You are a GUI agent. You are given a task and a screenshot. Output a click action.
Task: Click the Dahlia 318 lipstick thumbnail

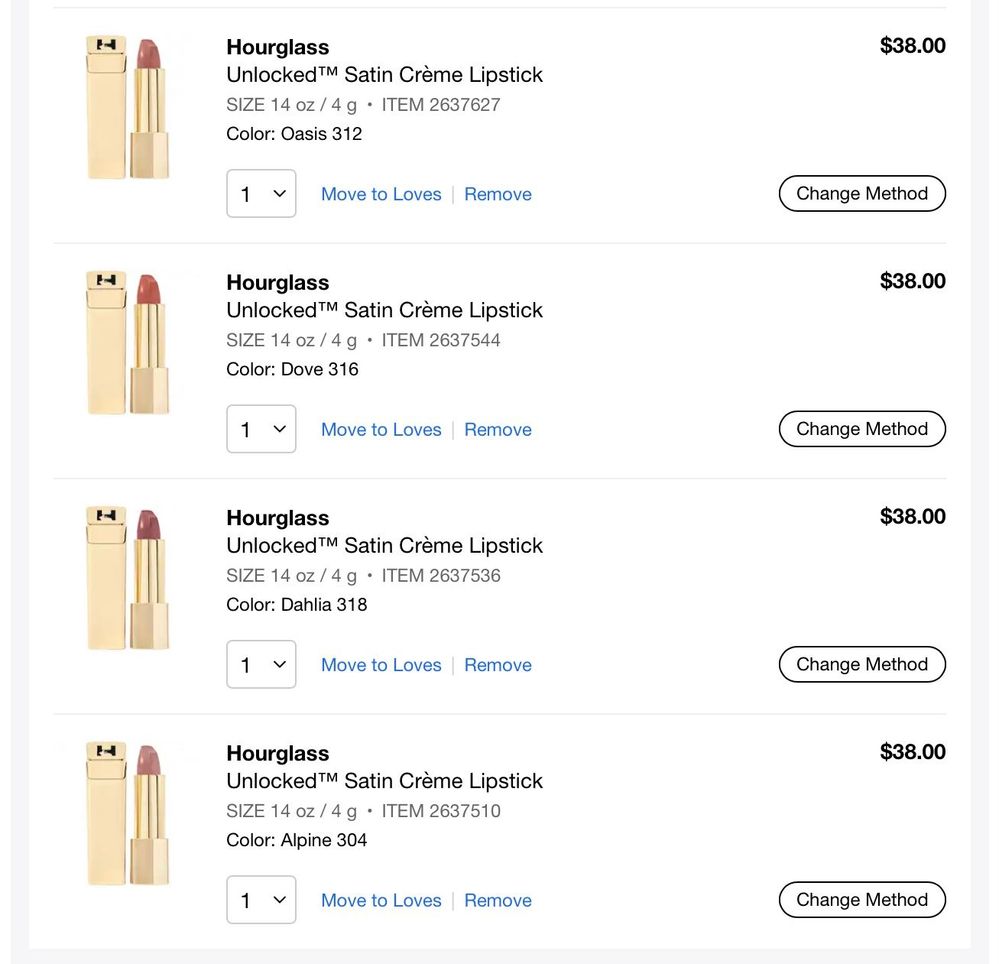(128, 579)
